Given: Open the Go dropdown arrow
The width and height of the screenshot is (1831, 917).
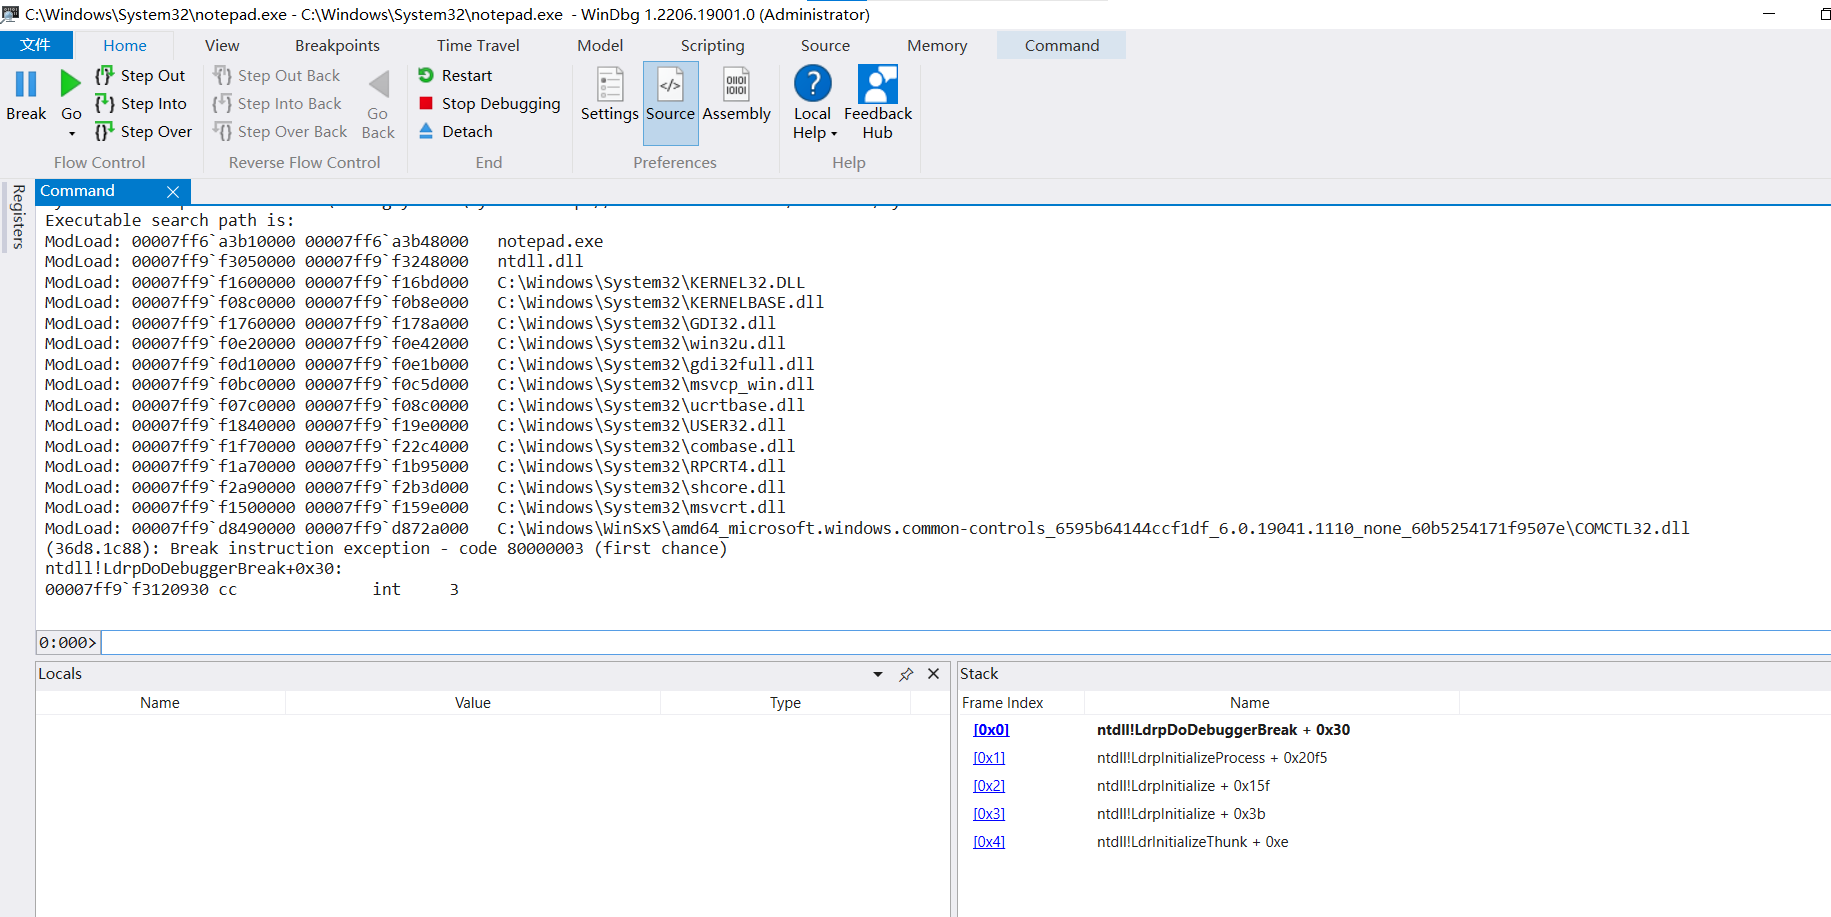Looking at the screenshot, I should tap(72, 133).
